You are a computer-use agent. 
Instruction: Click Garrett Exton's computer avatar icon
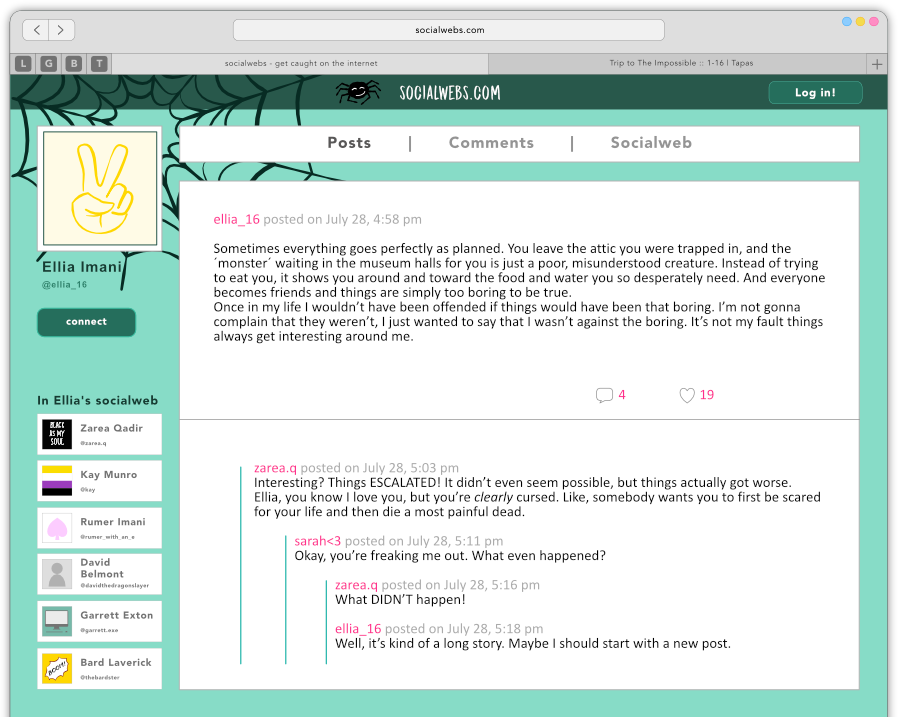[x=58, y=621]
